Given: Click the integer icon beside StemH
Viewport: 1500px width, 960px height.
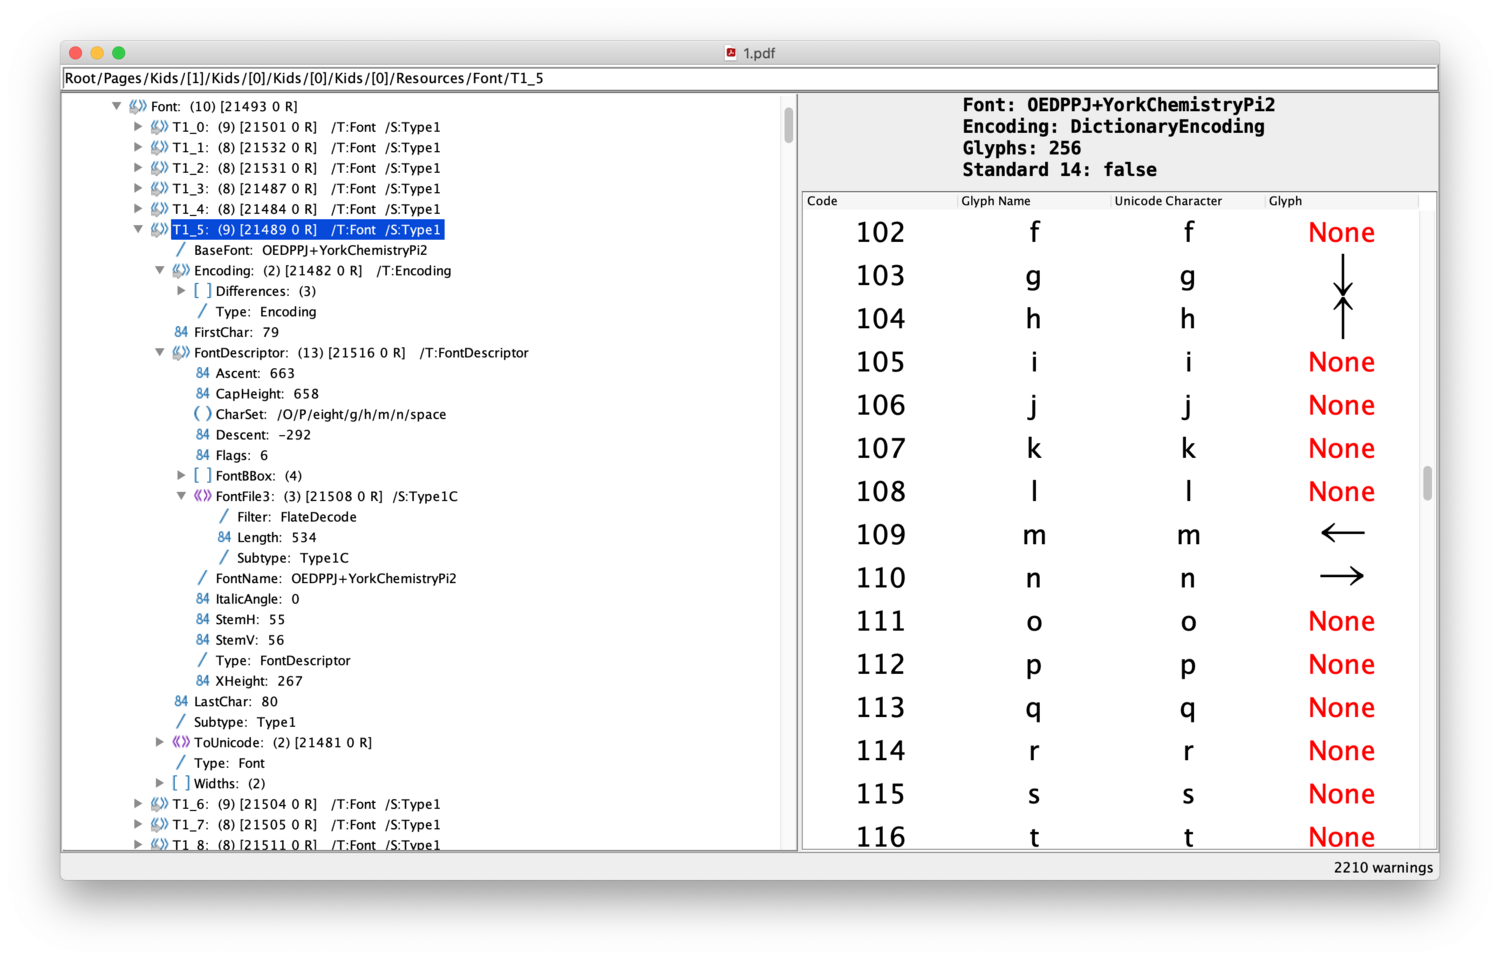Looking at the screenshot, I should tap(203, 619).
